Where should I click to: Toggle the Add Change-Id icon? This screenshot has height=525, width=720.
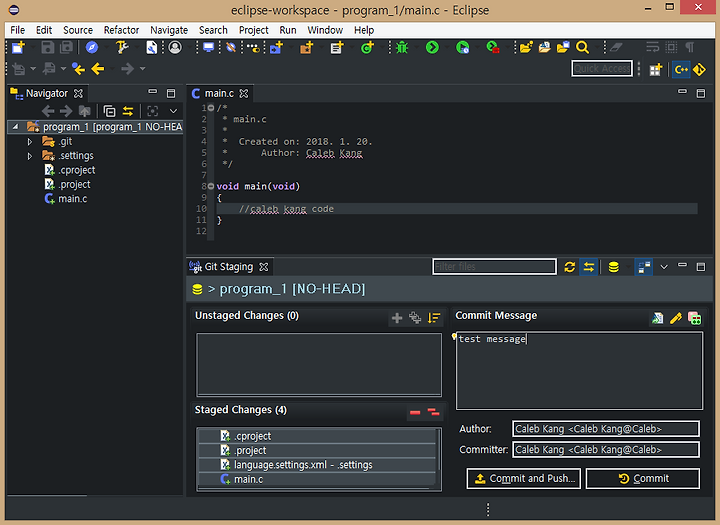pyautogui.click(x=694, y=318)
